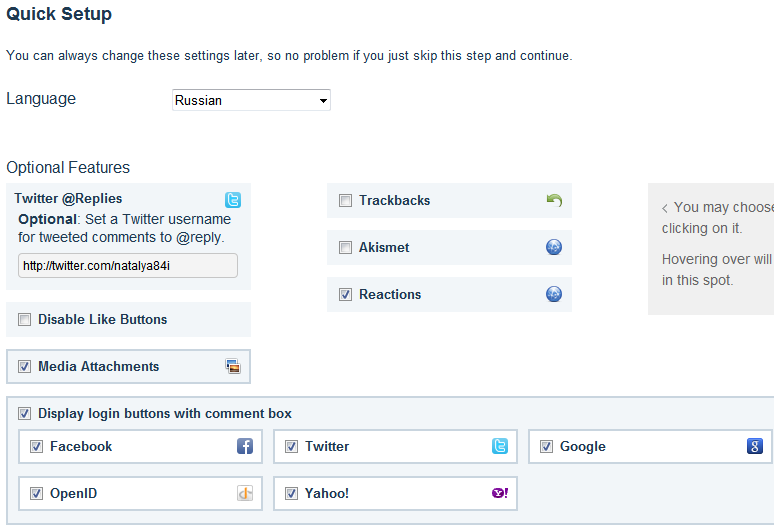Enable the Akismet checkbox
774x529 pixels.
[346, 247]
